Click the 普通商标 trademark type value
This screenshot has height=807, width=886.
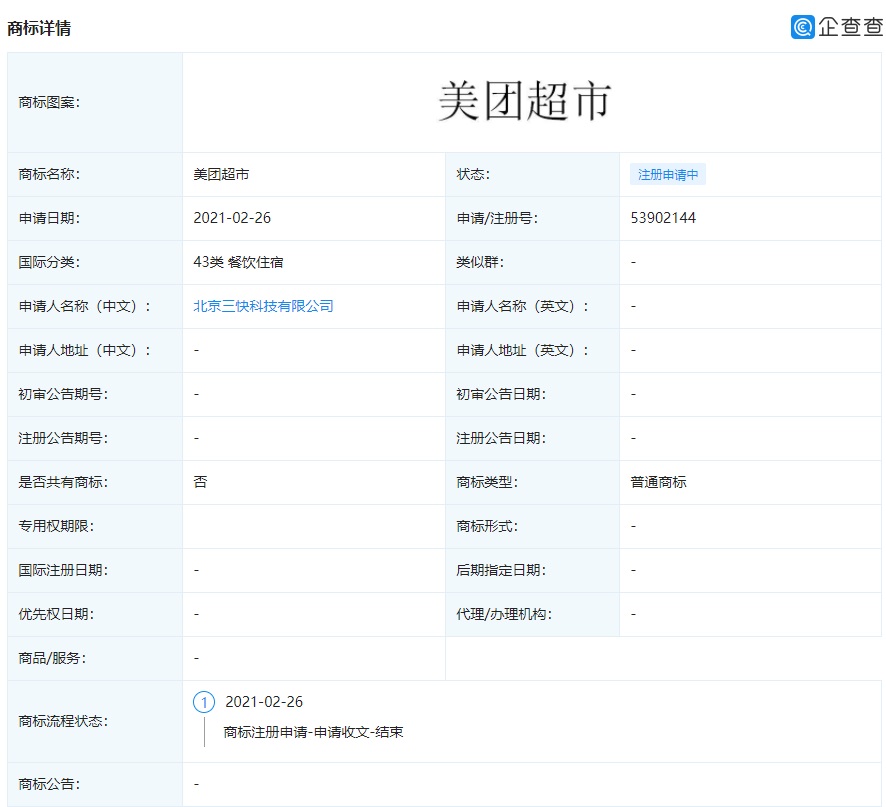click(658, 482)
